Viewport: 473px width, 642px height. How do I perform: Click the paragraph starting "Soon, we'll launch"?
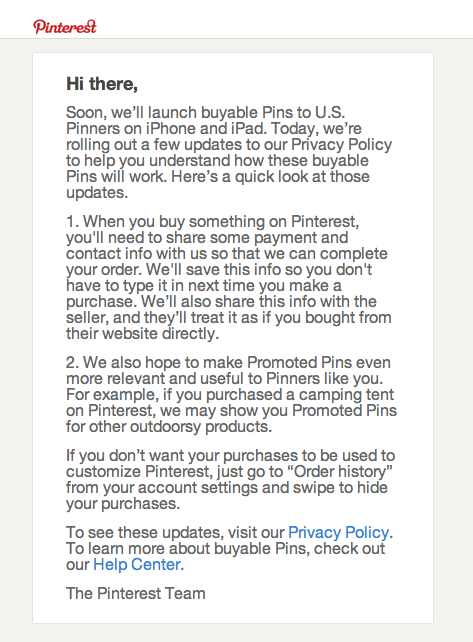coord(229,152)
